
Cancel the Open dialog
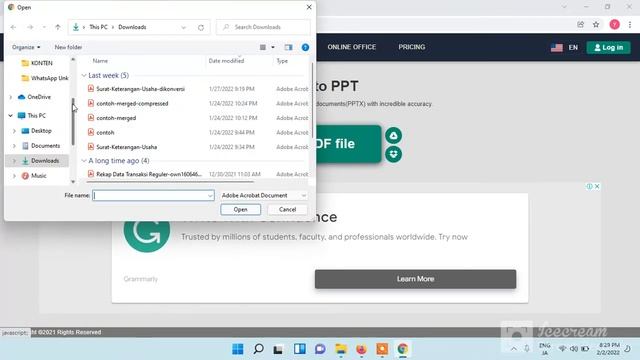(x=287, y=209)
